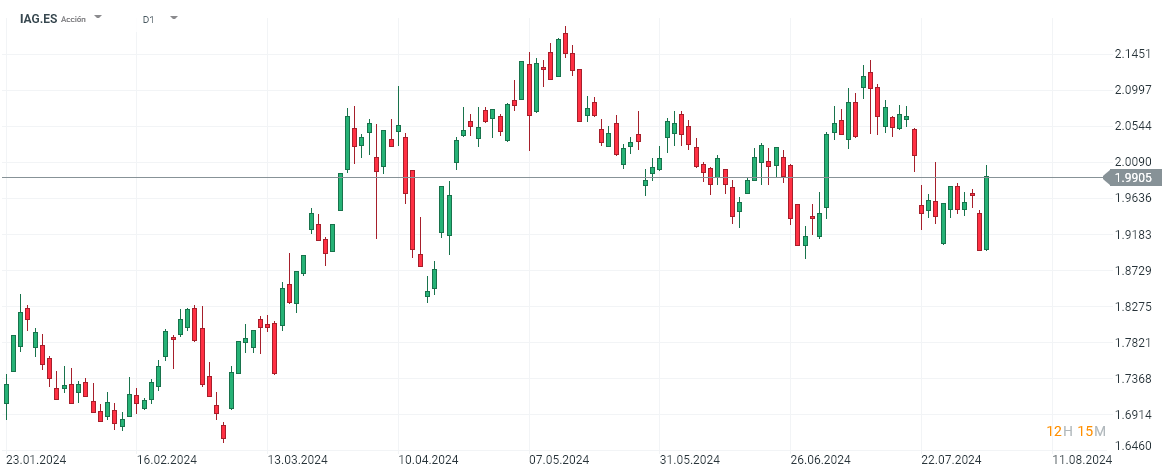Click the 1.8275 price axis label
This screenshot has height=476, width=1175.
click(x=1133, y=306)
